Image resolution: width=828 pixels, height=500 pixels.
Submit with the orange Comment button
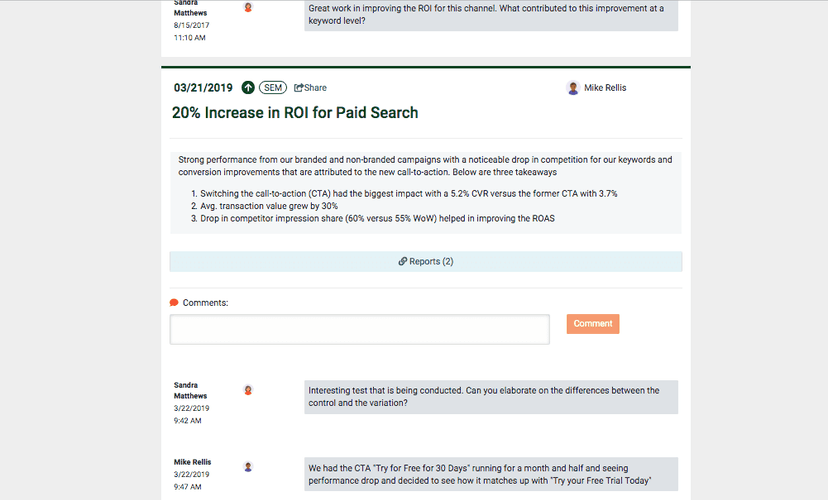click(593, 324)
